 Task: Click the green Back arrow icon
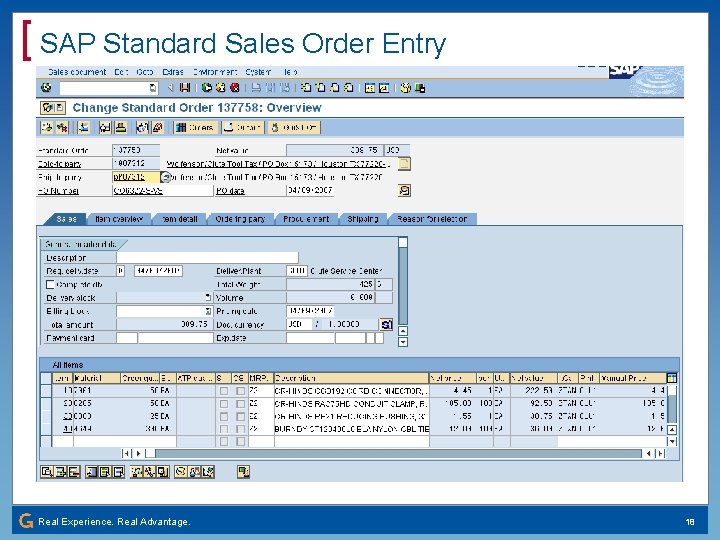click(x=207, y=87)
